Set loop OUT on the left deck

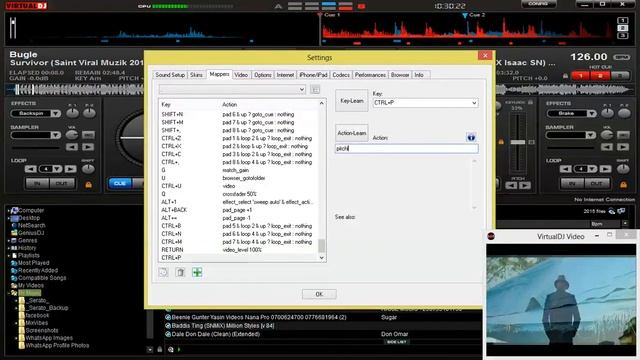coord(62,184)
